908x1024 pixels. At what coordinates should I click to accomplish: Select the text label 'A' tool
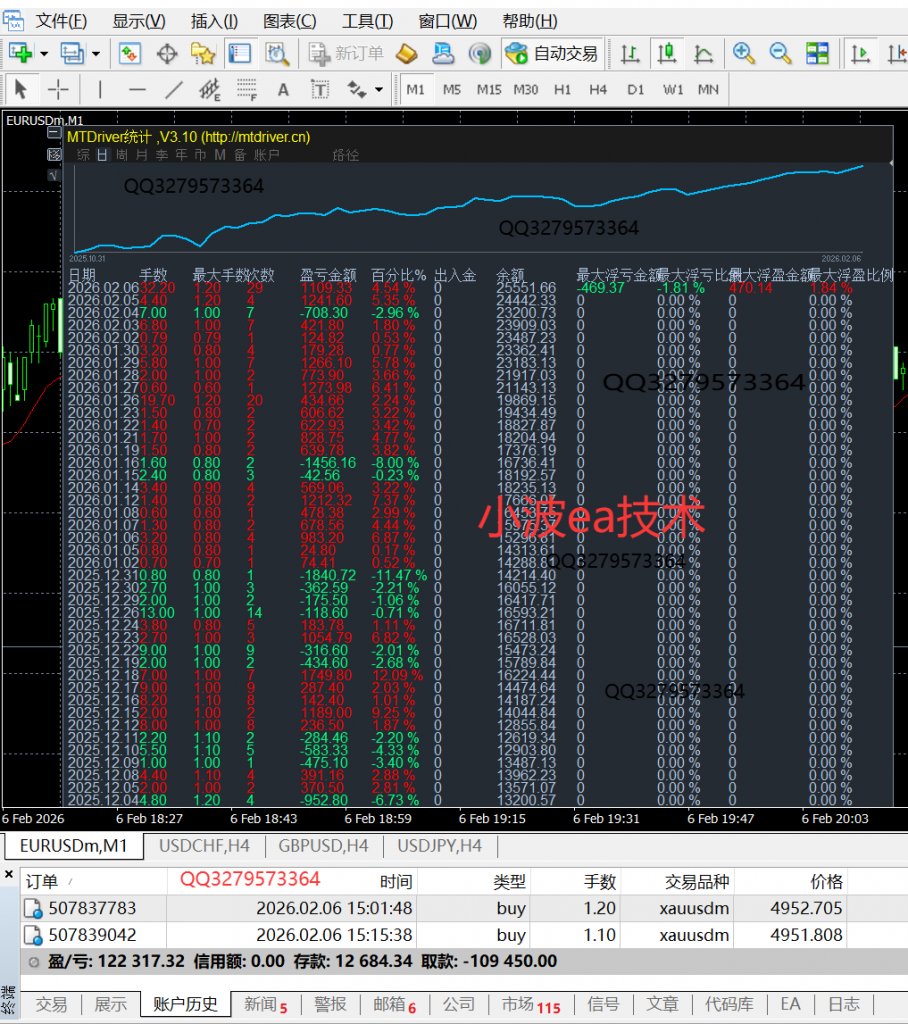click(x=283, y=90)
